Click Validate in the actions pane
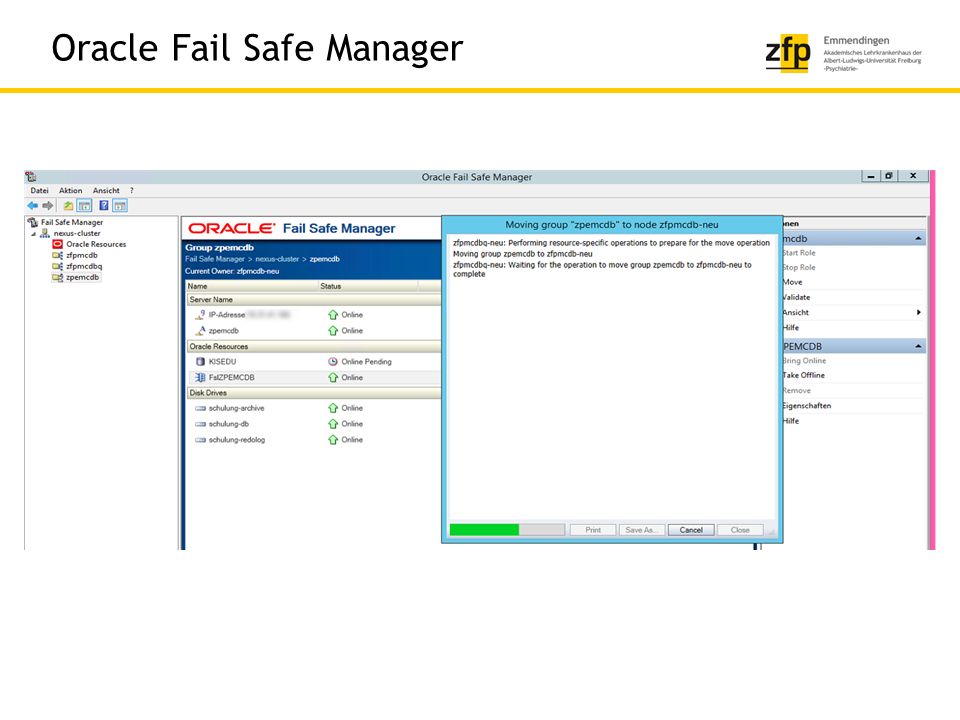This screenshot has height=720, width=960. [x=797, y=297]
